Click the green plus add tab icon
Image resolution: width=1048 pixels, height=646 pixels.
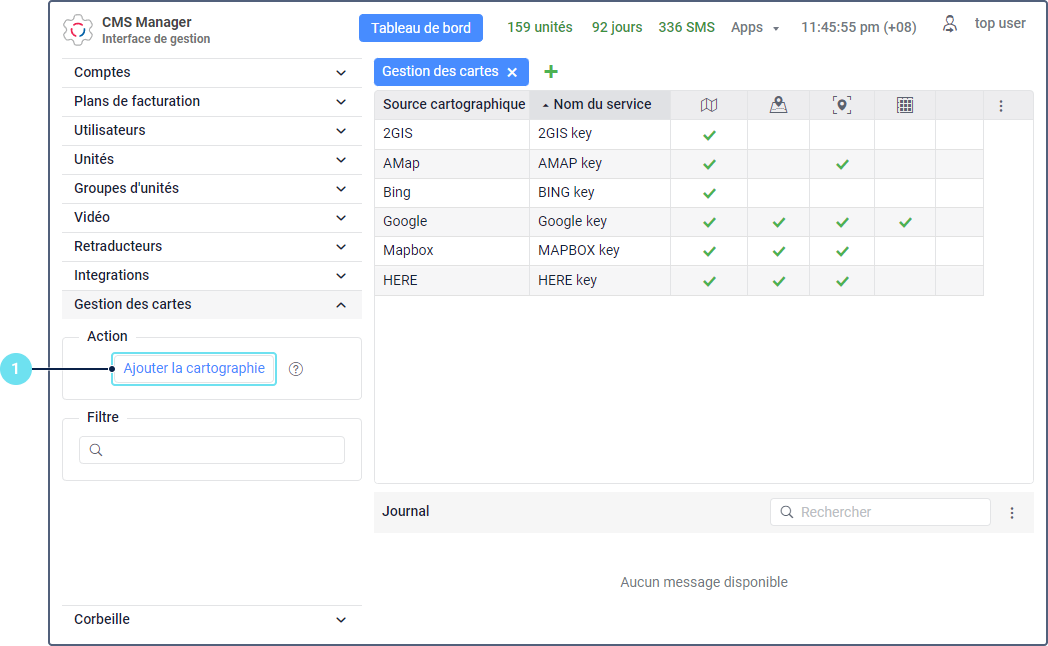pos(550,72)
